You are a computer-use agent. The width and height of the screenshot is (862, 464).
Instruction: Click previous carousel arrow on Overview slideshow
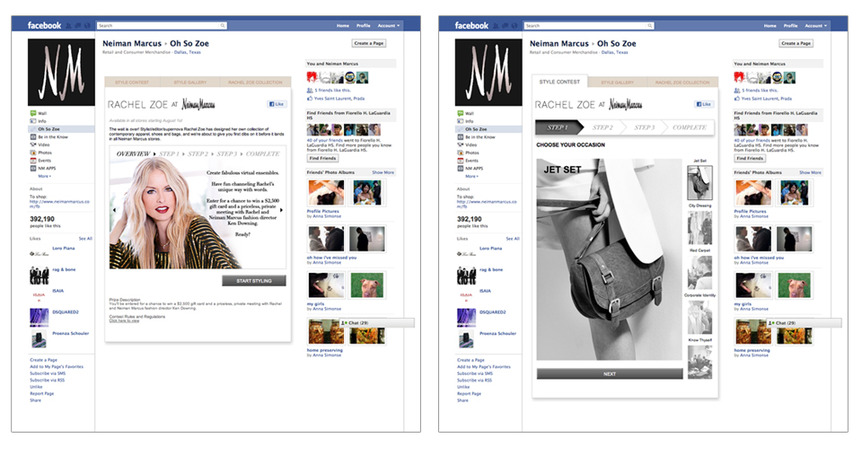[114, 210]
